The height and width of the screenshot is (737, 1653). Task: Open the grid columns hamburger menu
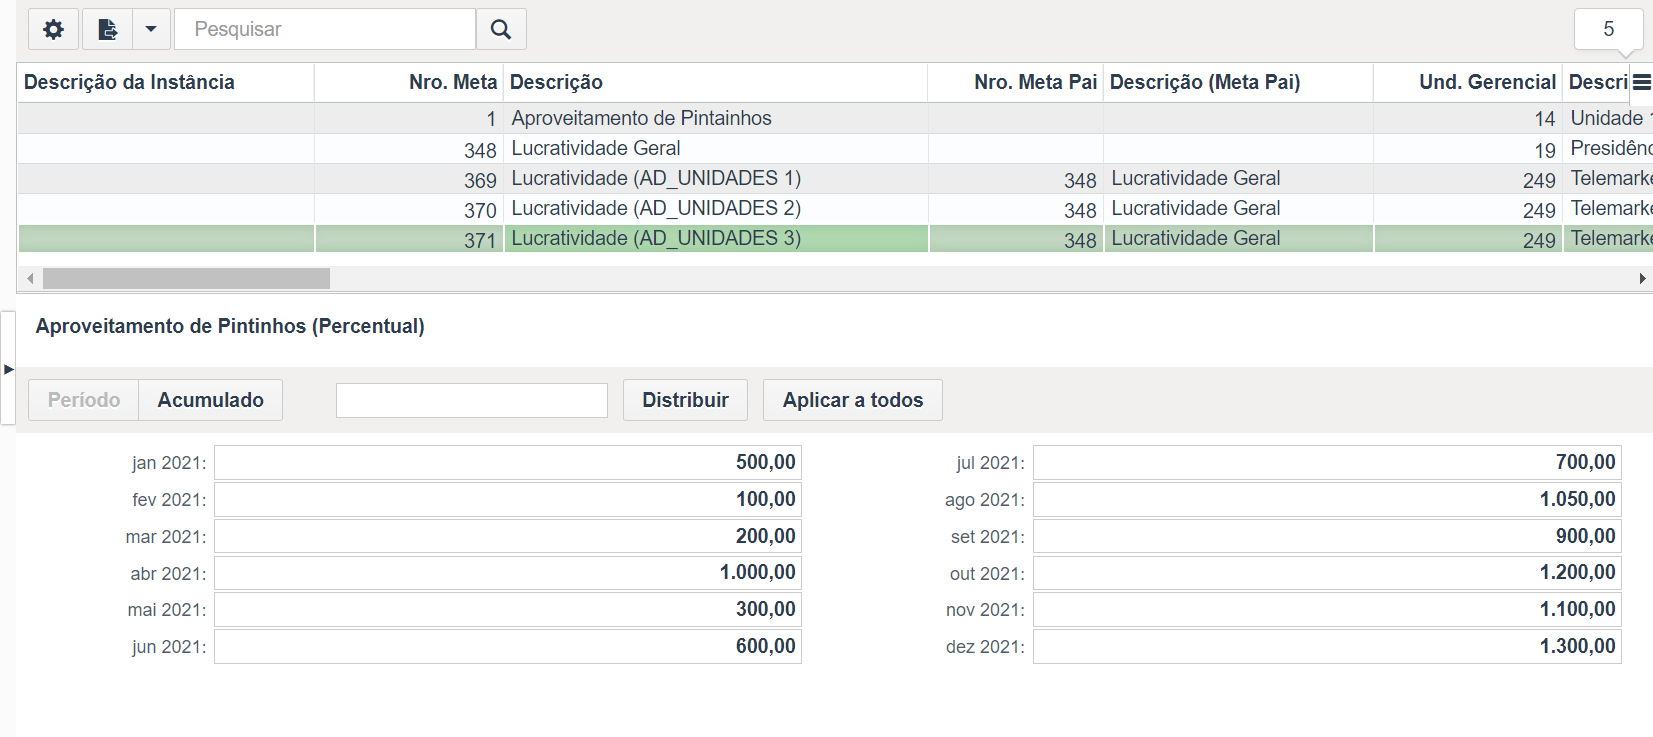[1642, 82]
